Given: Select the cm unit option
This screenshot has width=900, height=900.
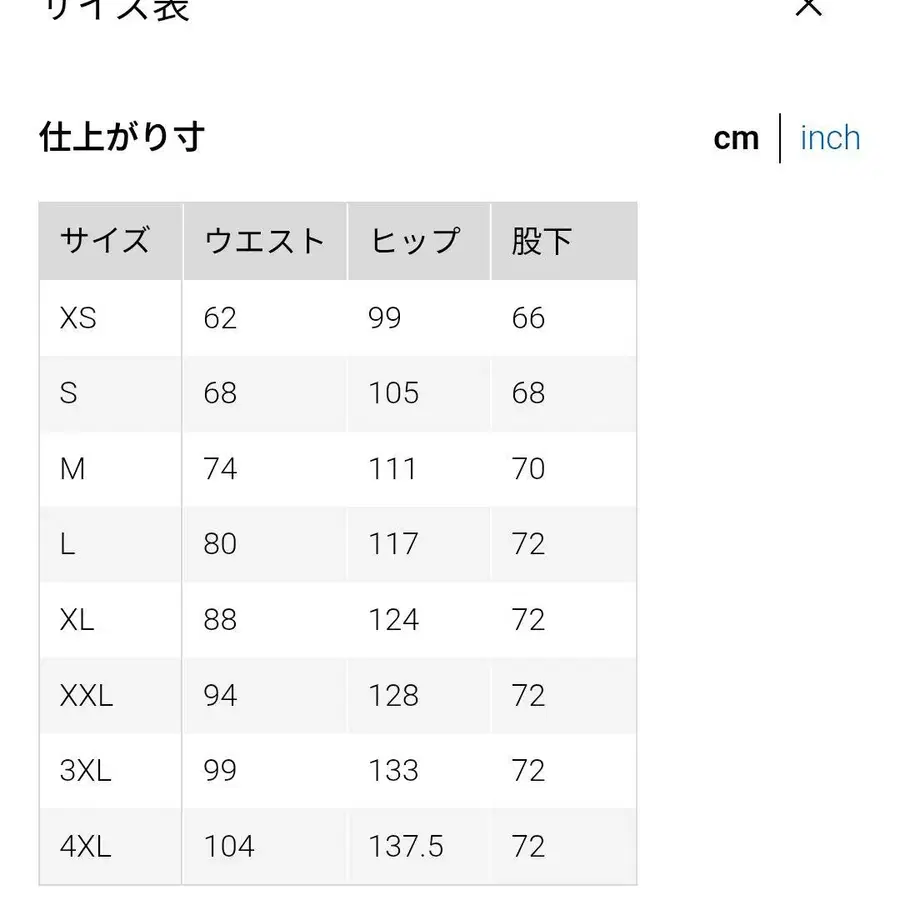Looking at the screenshot, I should pos(736,137).
